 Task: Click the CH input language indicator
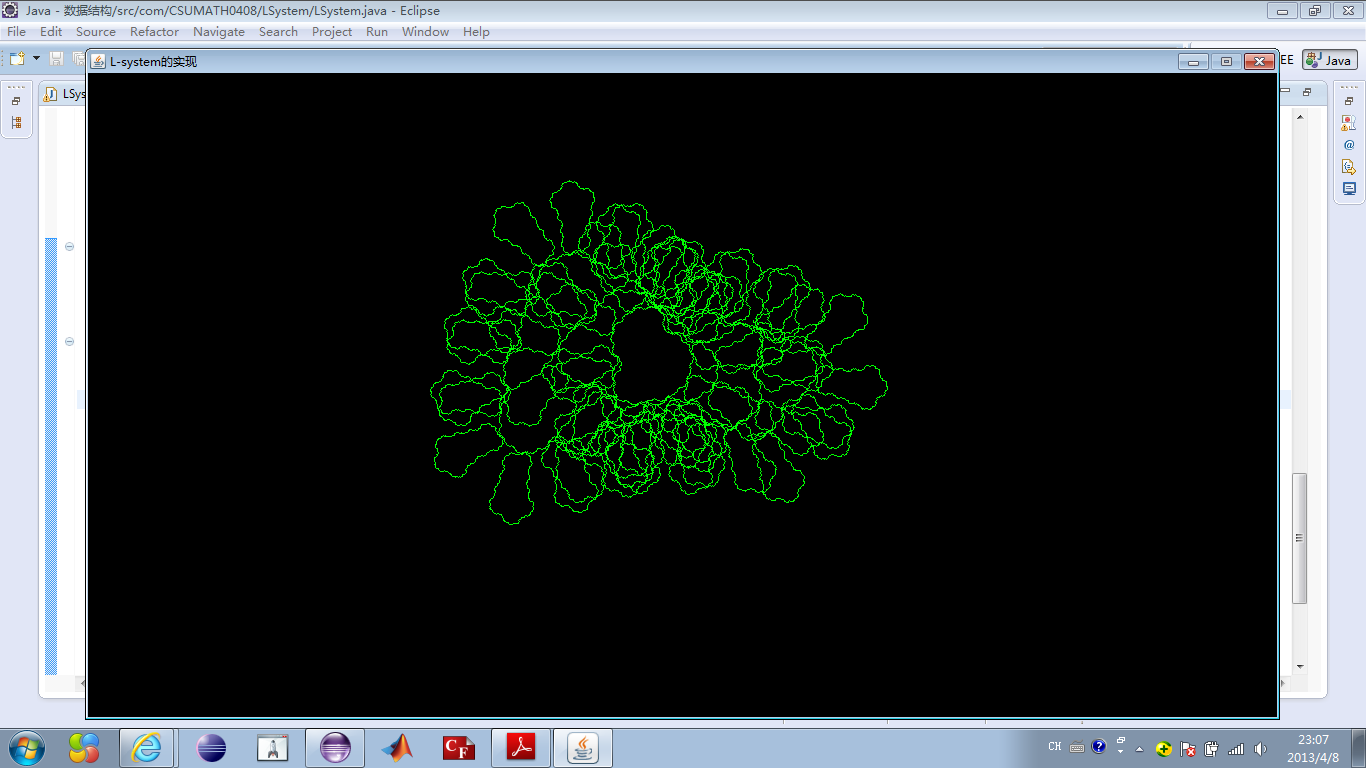click(x=1055, y=747)
